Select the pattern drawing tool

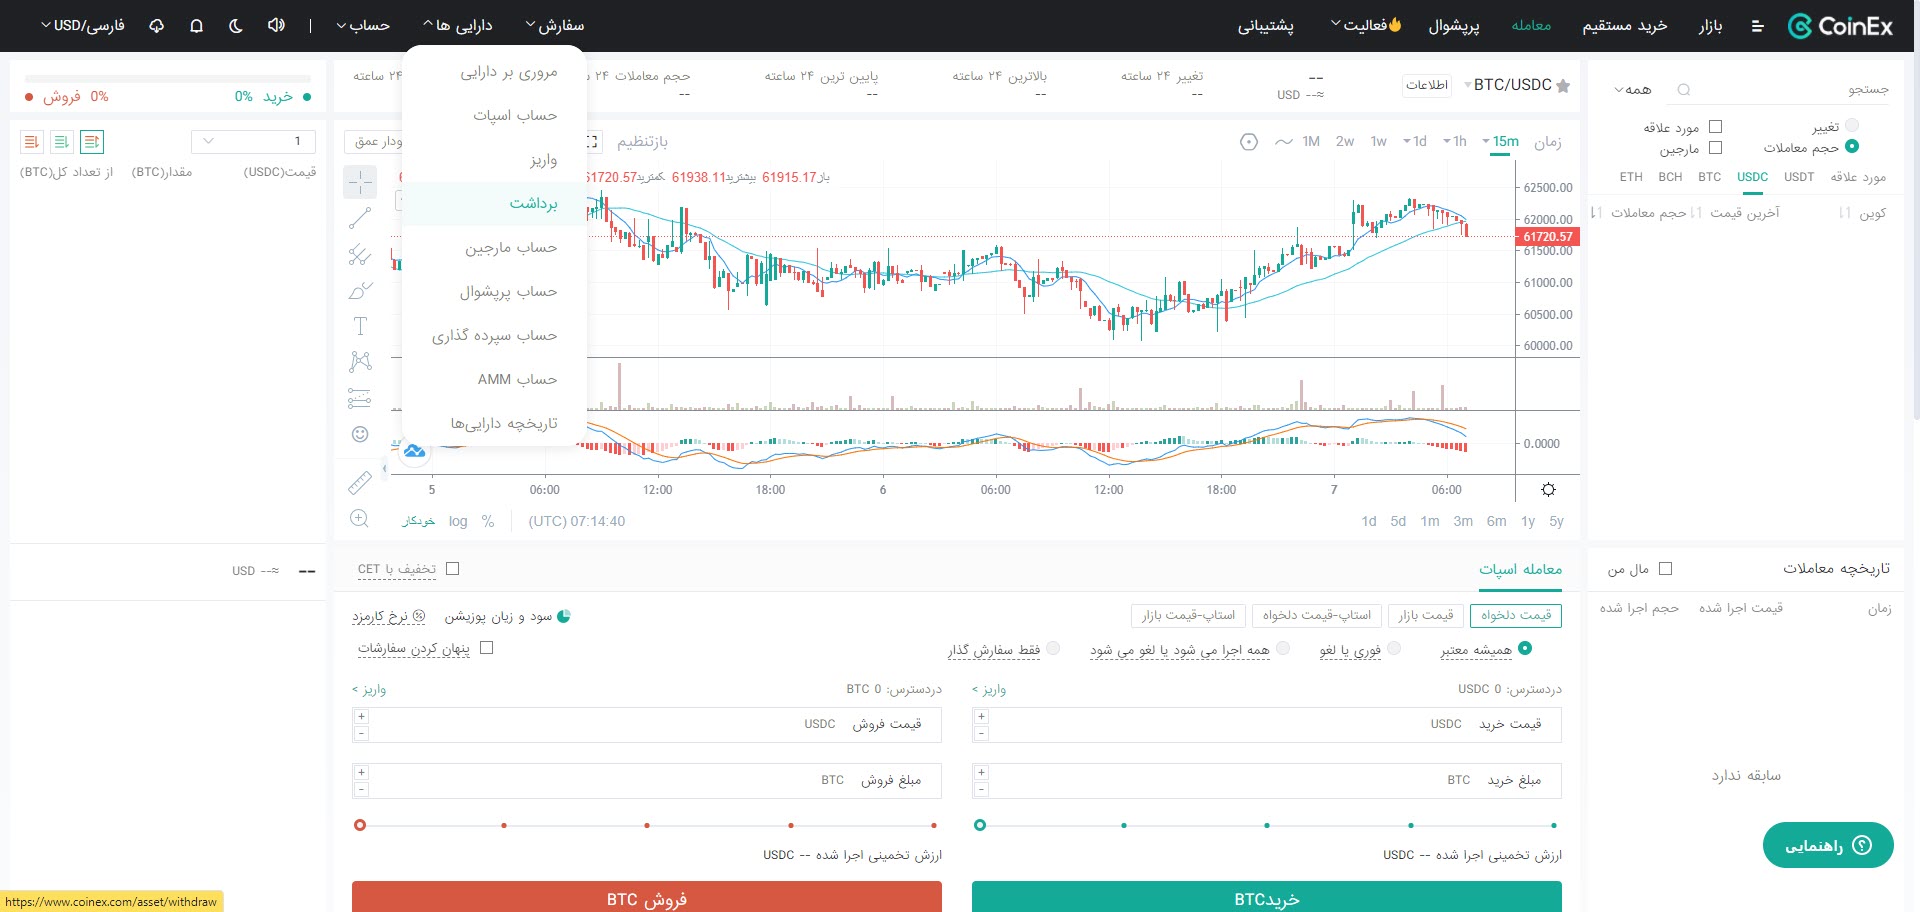click(360, 362)
